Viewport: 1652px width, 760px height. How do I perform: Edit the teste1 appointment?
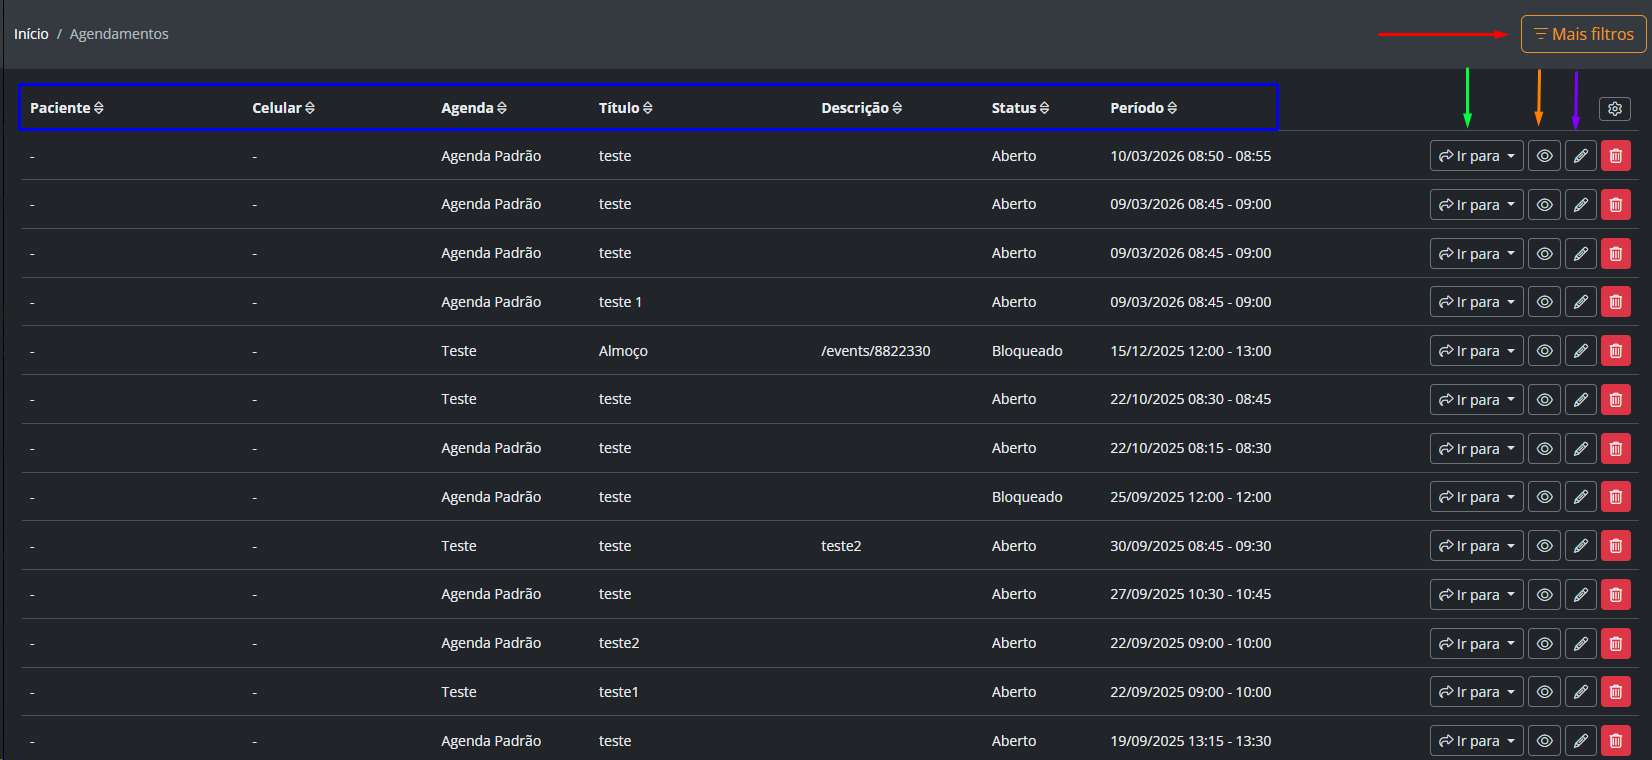[x=1580, y=692]
